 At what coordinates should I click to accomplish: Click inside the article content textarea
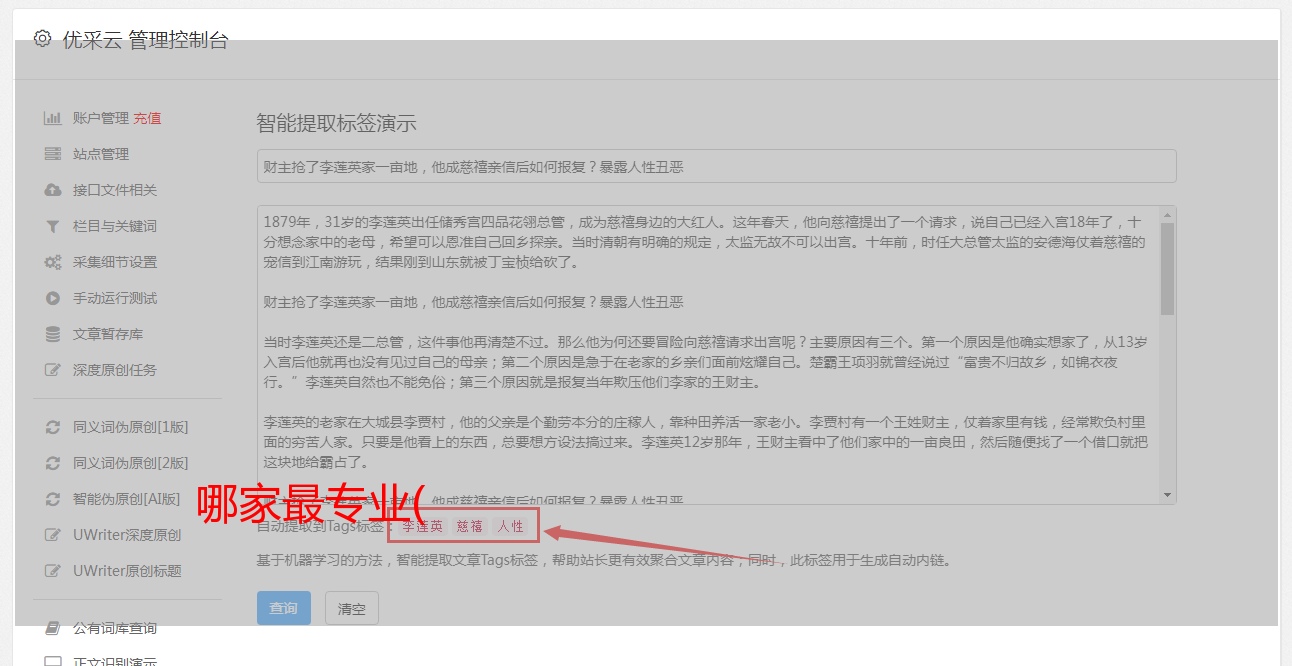click(708, 355)
